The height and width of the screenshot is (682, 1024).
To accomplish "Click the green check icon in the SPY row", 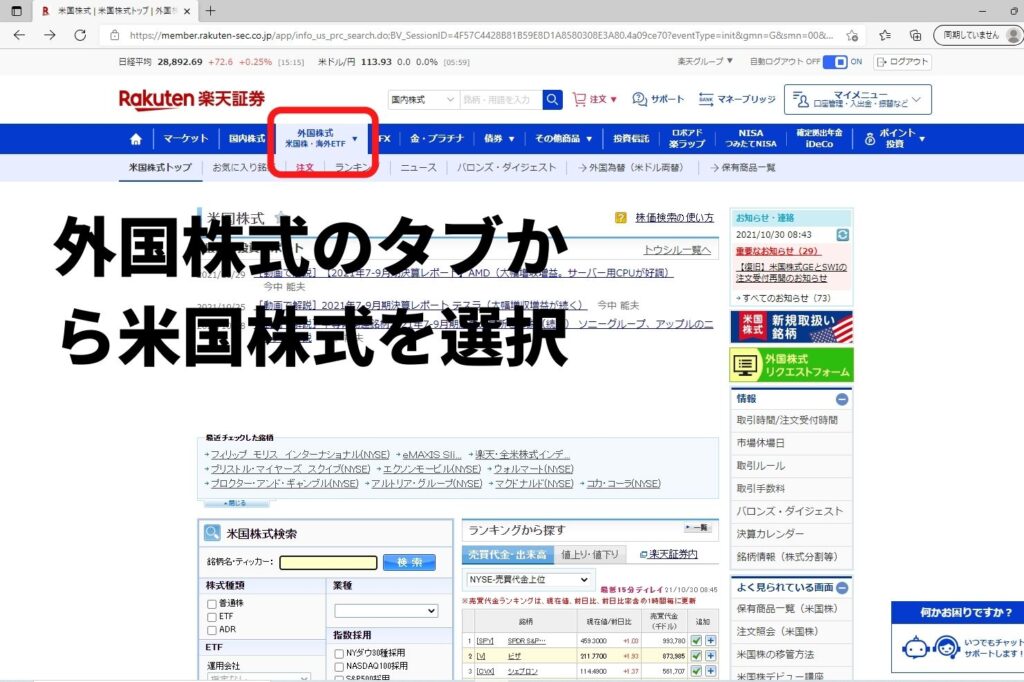I will point(696,641).
